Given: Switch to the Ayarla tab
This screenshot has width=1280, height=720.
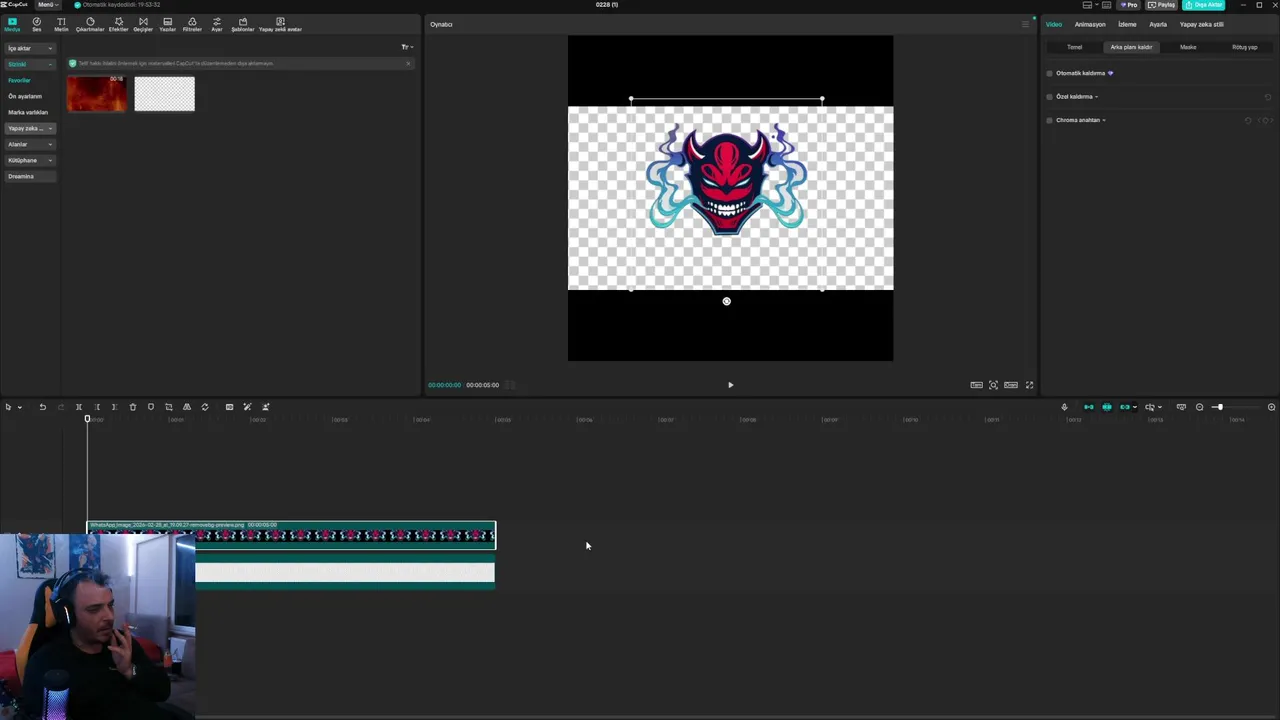Looking at the screenshot, I should 1158,24.
